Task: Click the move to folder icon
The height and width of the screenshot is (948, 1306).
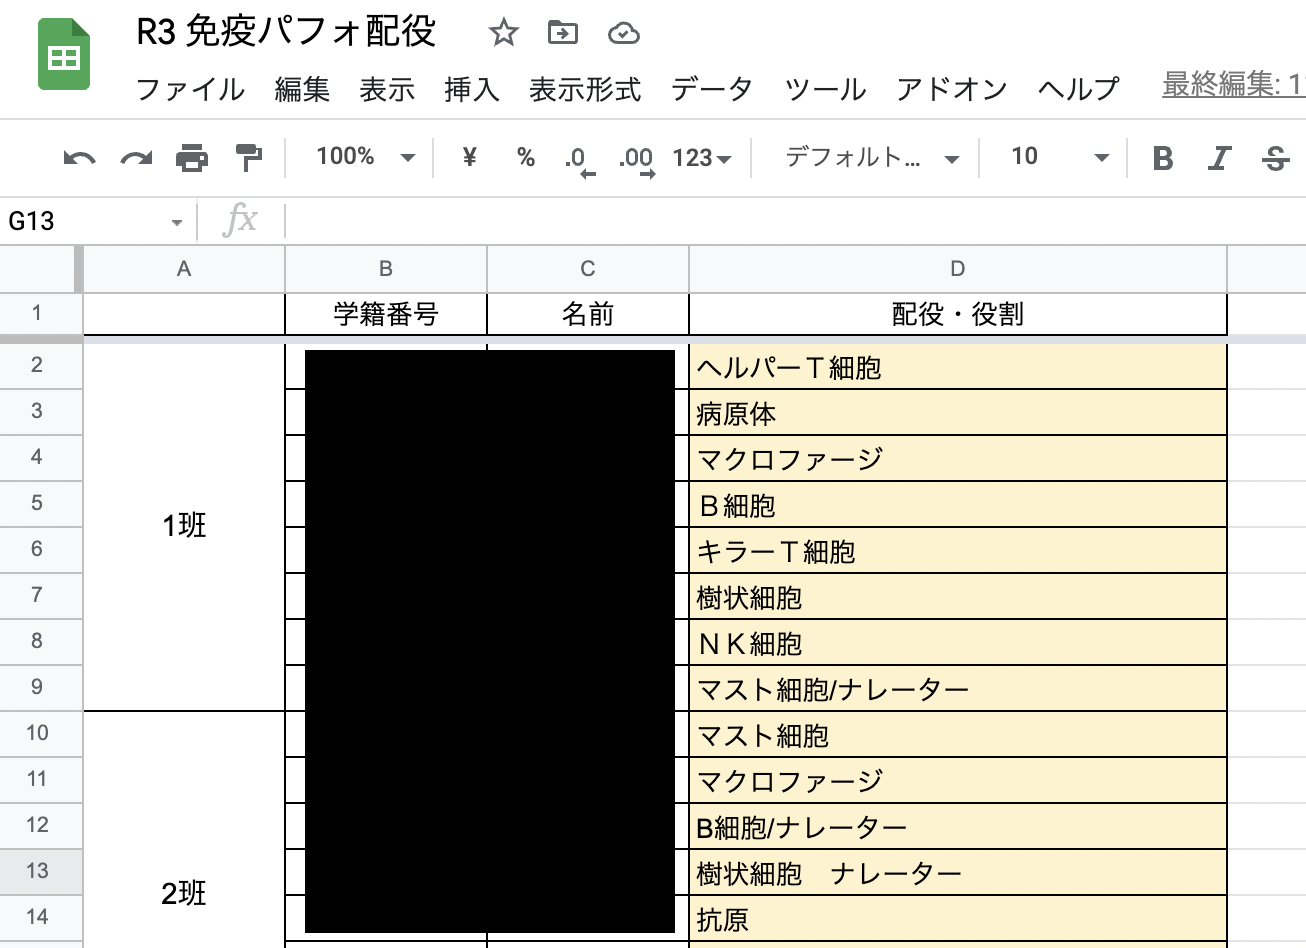Action: [x=563, y=33]
